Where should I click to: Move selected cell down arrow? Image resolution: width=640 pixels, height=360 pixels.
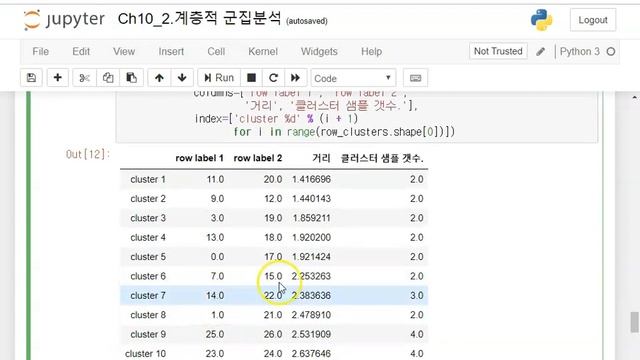pyautogui.click(x=182, y=78)
